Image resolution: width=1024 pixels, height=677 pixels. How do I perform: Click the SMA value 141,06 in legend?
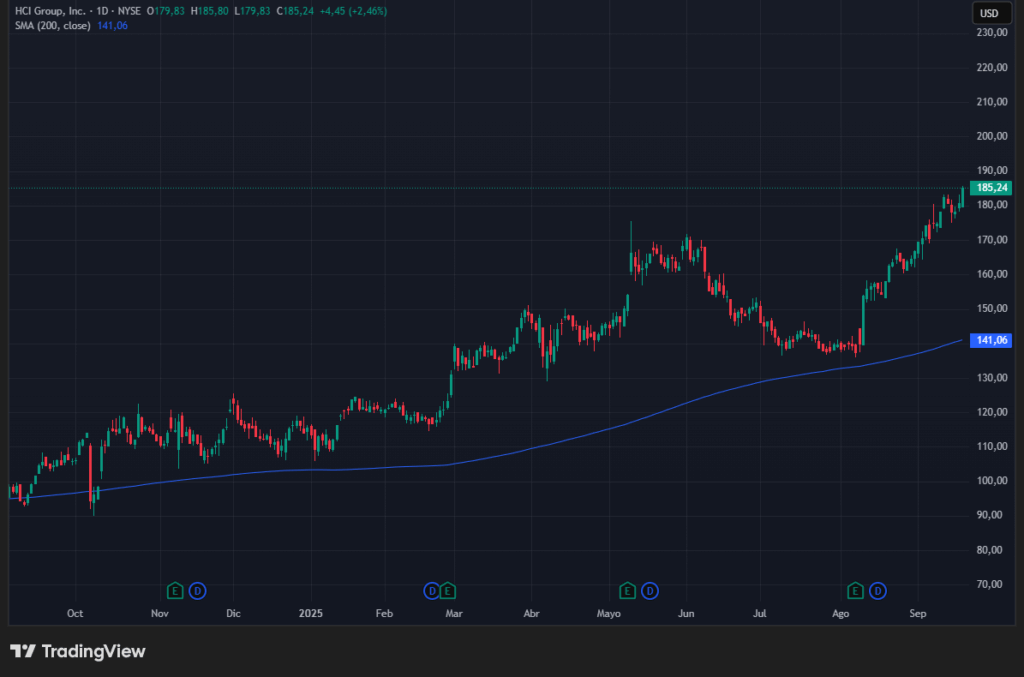114,26
